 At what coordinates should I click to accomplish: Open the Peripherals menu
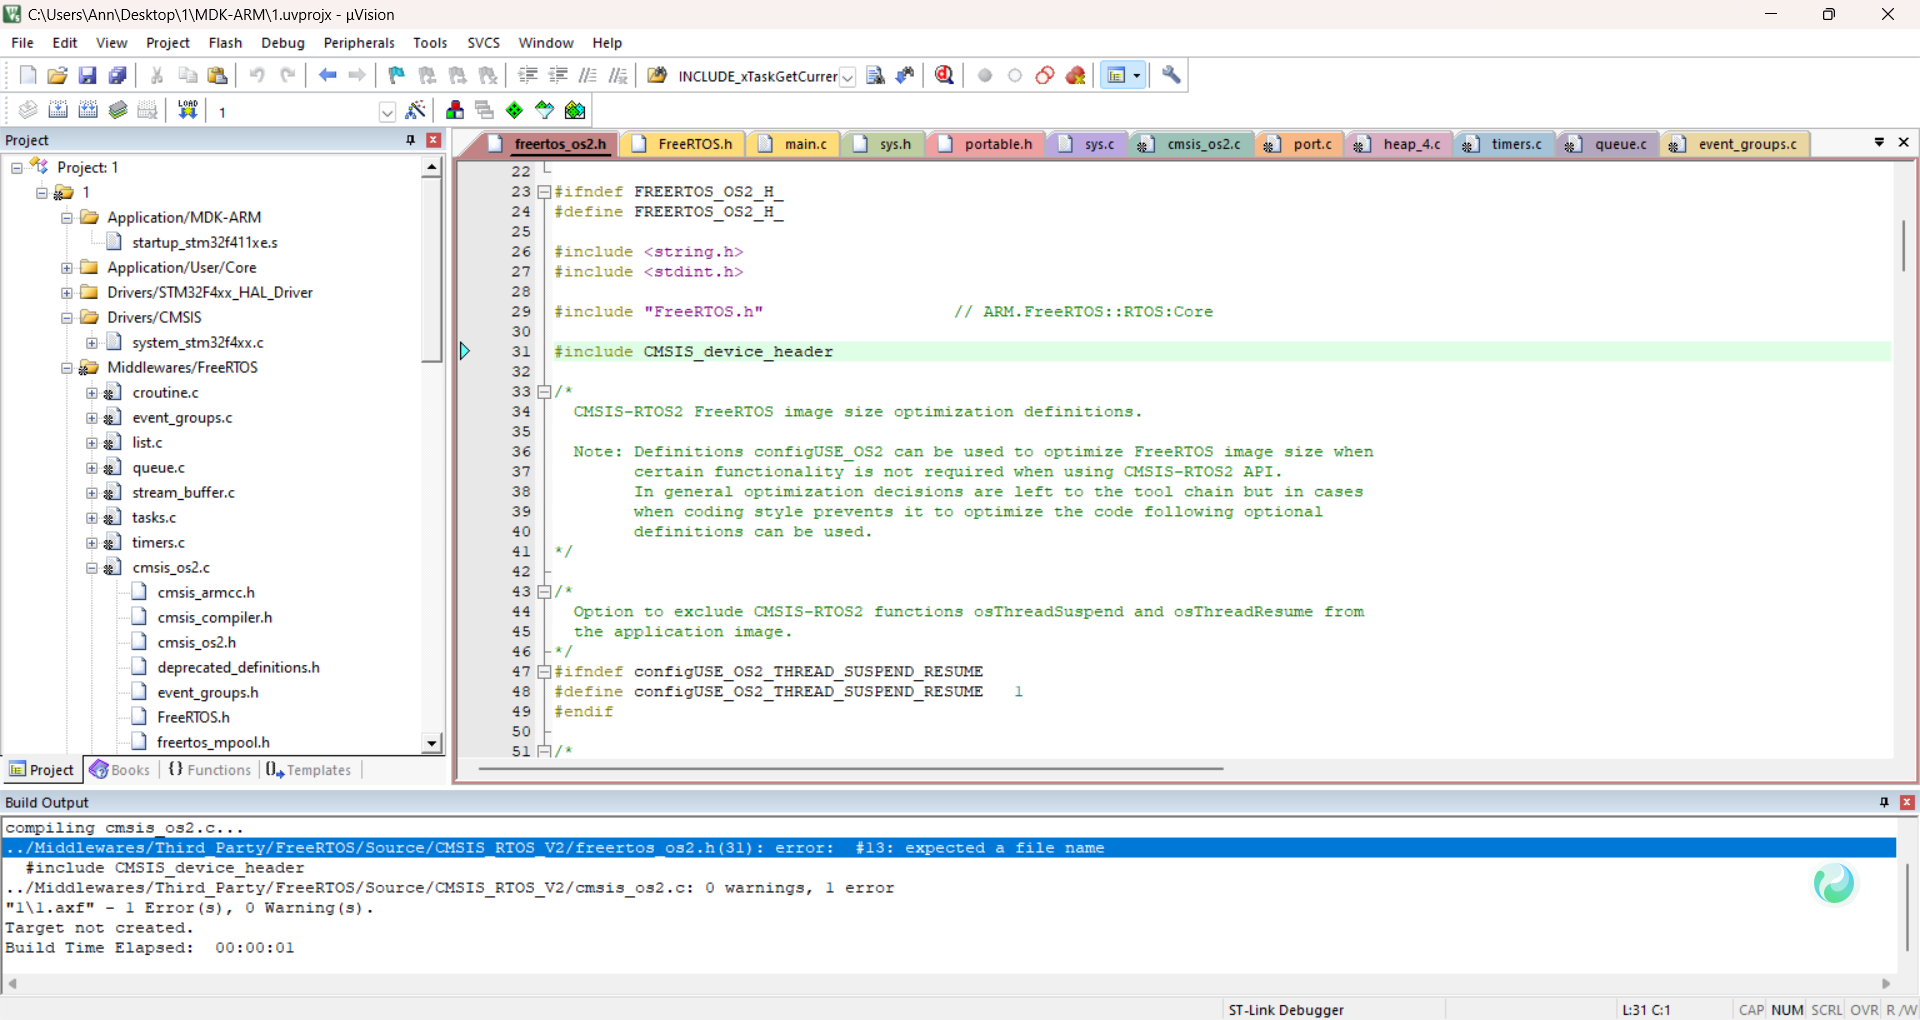[358, 42]
